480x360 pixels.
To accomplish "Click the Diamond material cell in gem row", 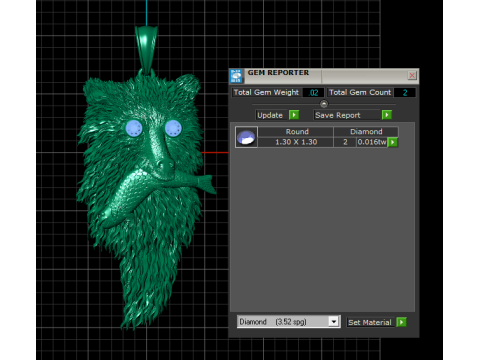I will [x=366, y=132].
